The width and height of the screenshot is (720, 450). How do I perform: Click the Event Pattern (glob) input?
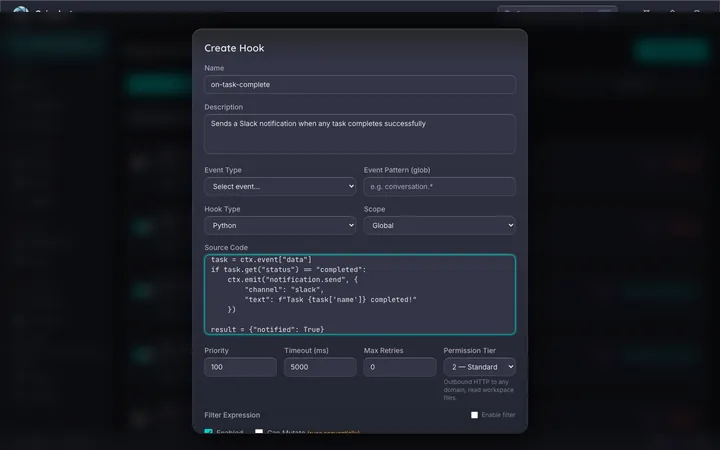[x=439, y=186]
